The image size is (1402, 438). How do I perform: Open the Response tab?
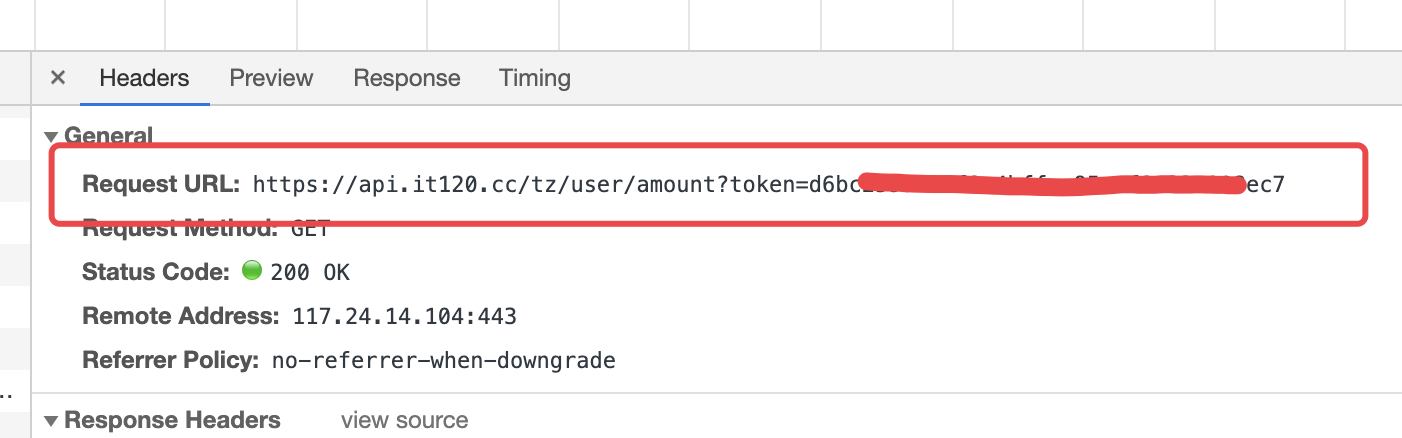(x=407, y=78)
